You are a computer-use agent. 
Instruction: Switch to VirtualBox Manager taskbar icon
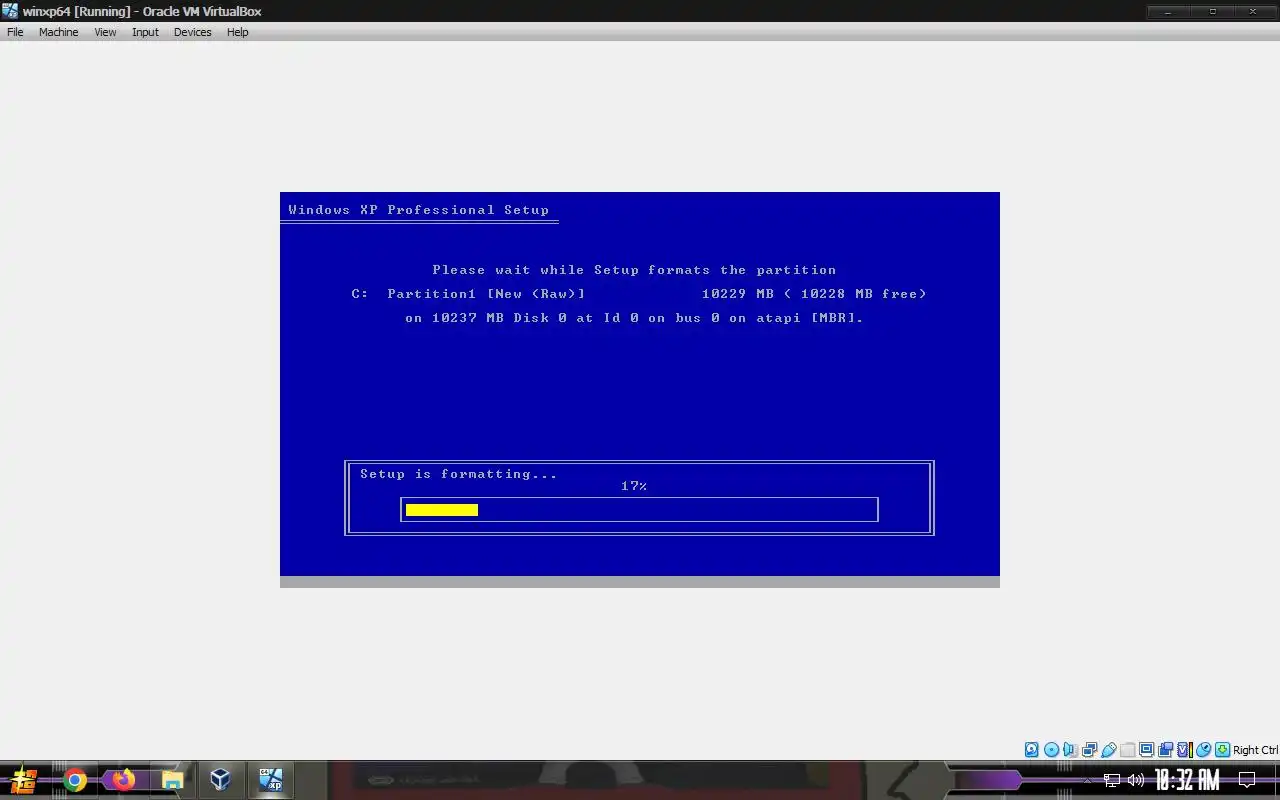pyautogui.click(x=221, y=780)
